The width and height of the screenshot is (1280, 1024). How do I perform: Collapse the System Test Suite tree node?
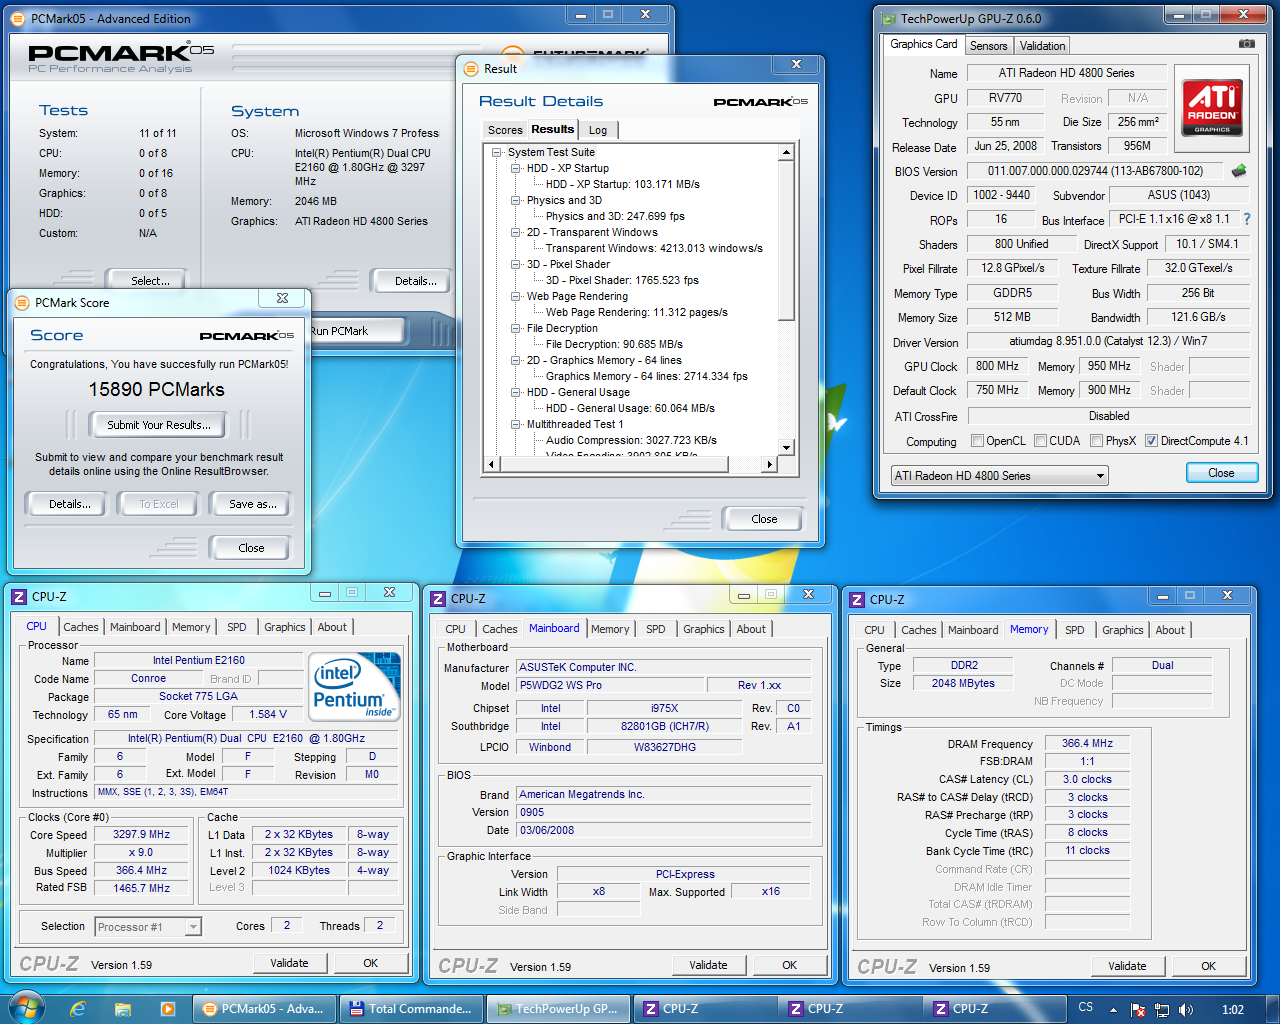[497, 152]
